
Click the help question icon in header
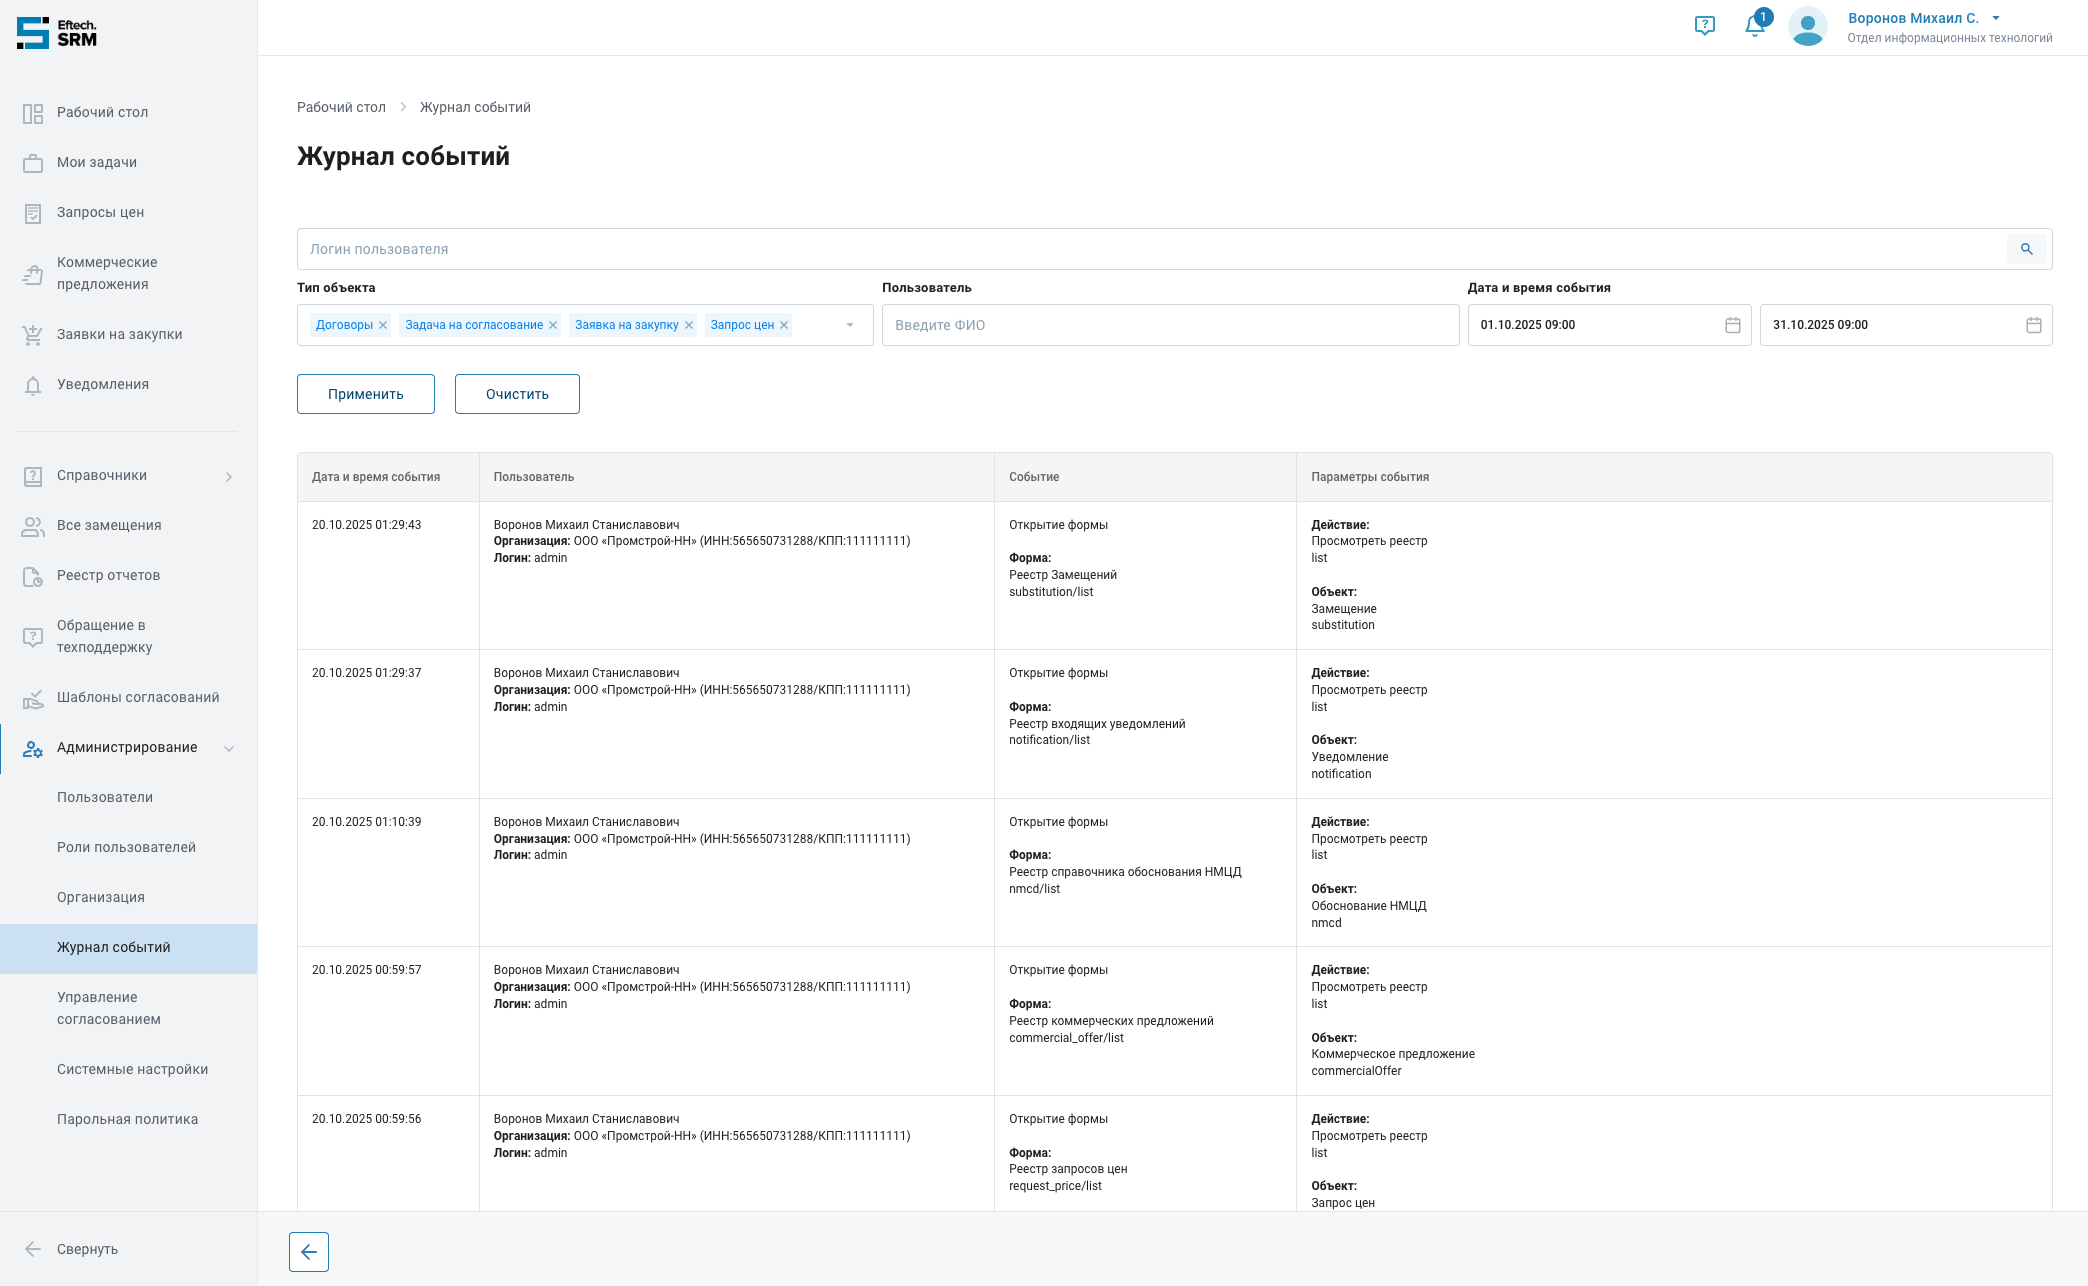[x=1705, y=26]
